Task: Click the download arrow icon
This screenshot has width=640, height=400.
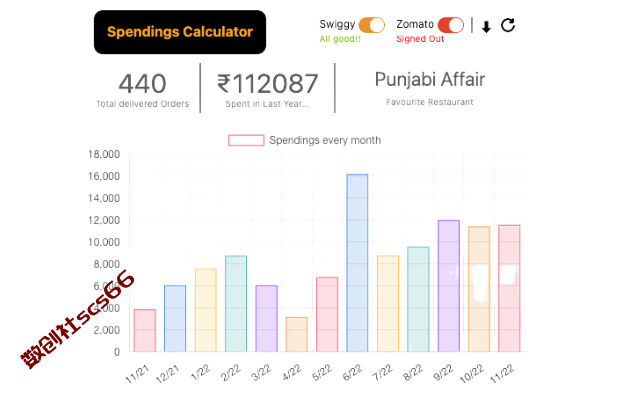Action: point(486,27)
